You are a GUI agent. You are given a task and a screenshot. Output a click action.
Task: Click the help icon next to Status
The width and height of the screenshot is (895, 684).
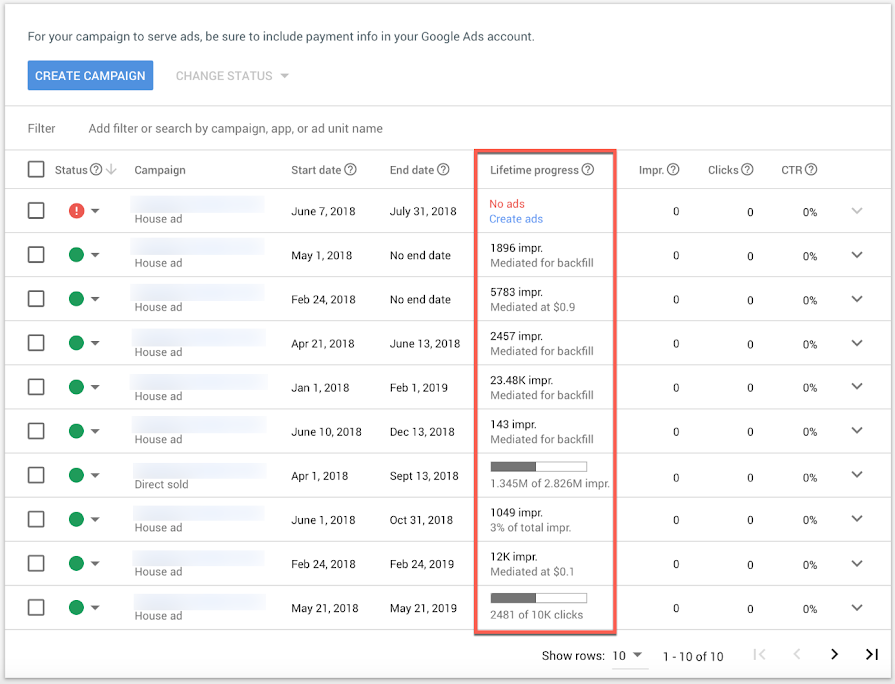coord(96,170)
